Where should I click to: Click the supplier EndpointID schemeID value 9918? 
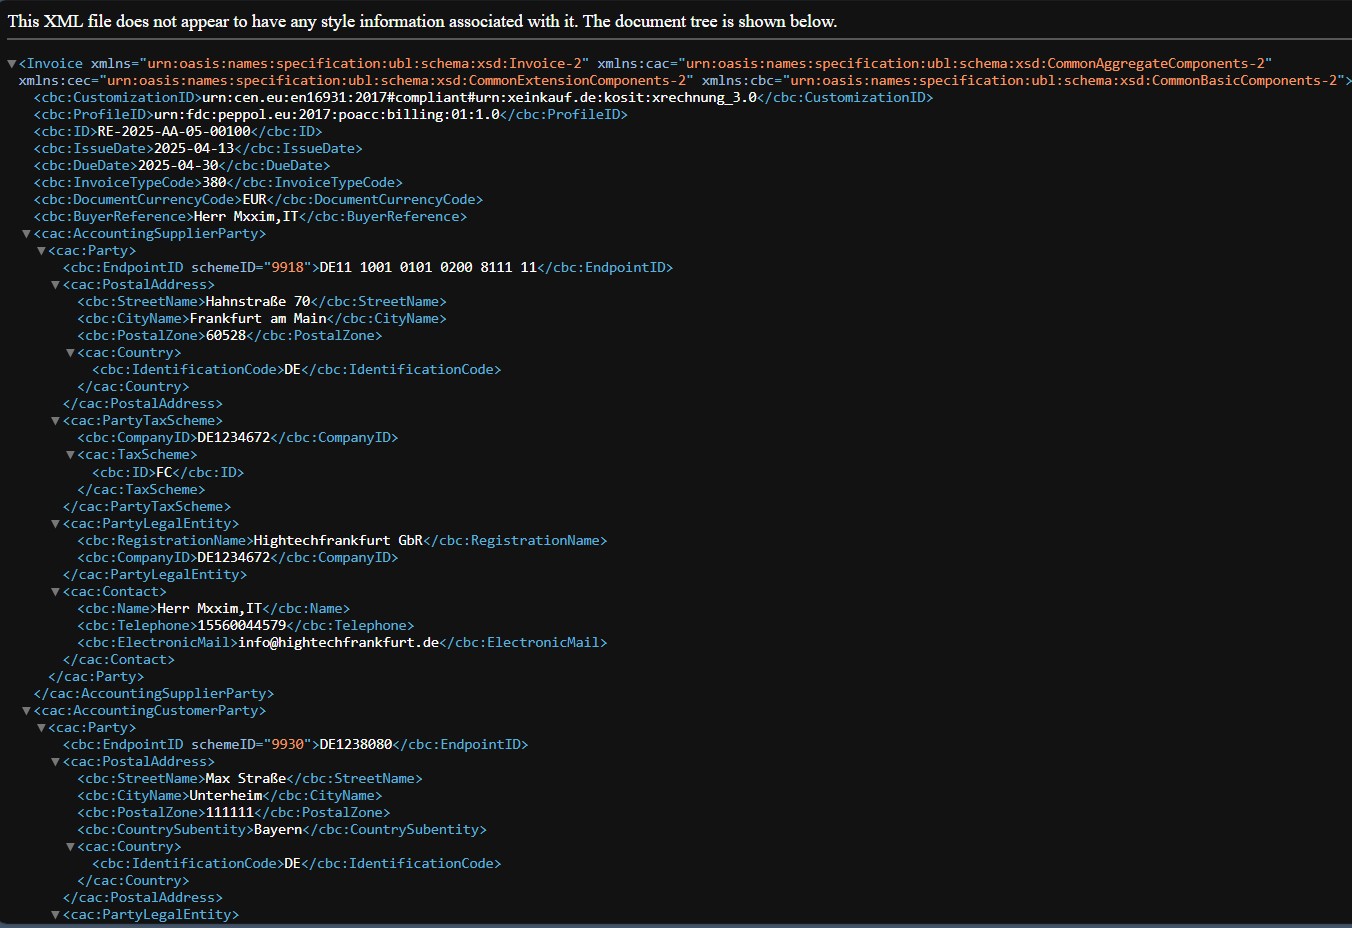(x=288, y=267)
